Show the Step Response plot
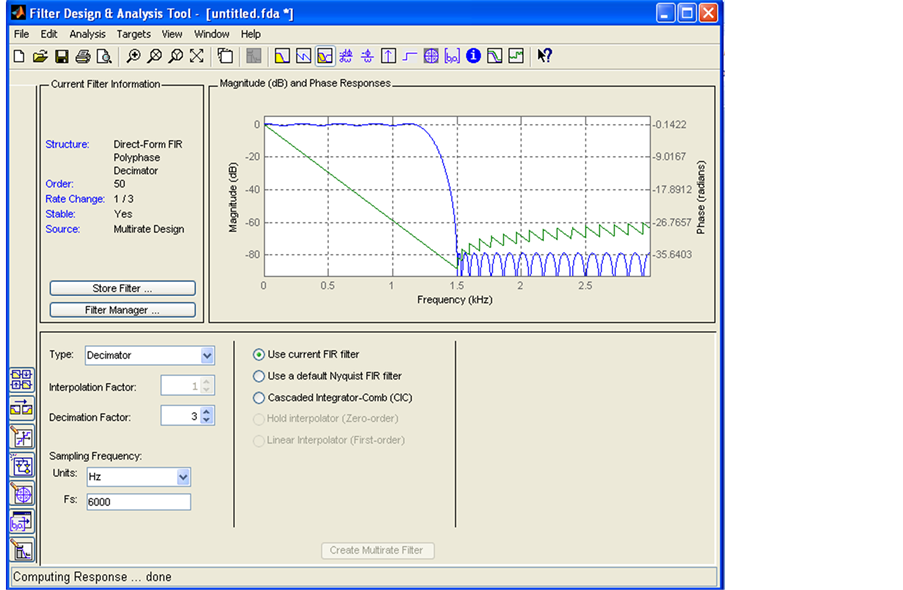Image resolution: width=903 pixels, height=590 pixels. pyautogui.click(x=410, y=56)
